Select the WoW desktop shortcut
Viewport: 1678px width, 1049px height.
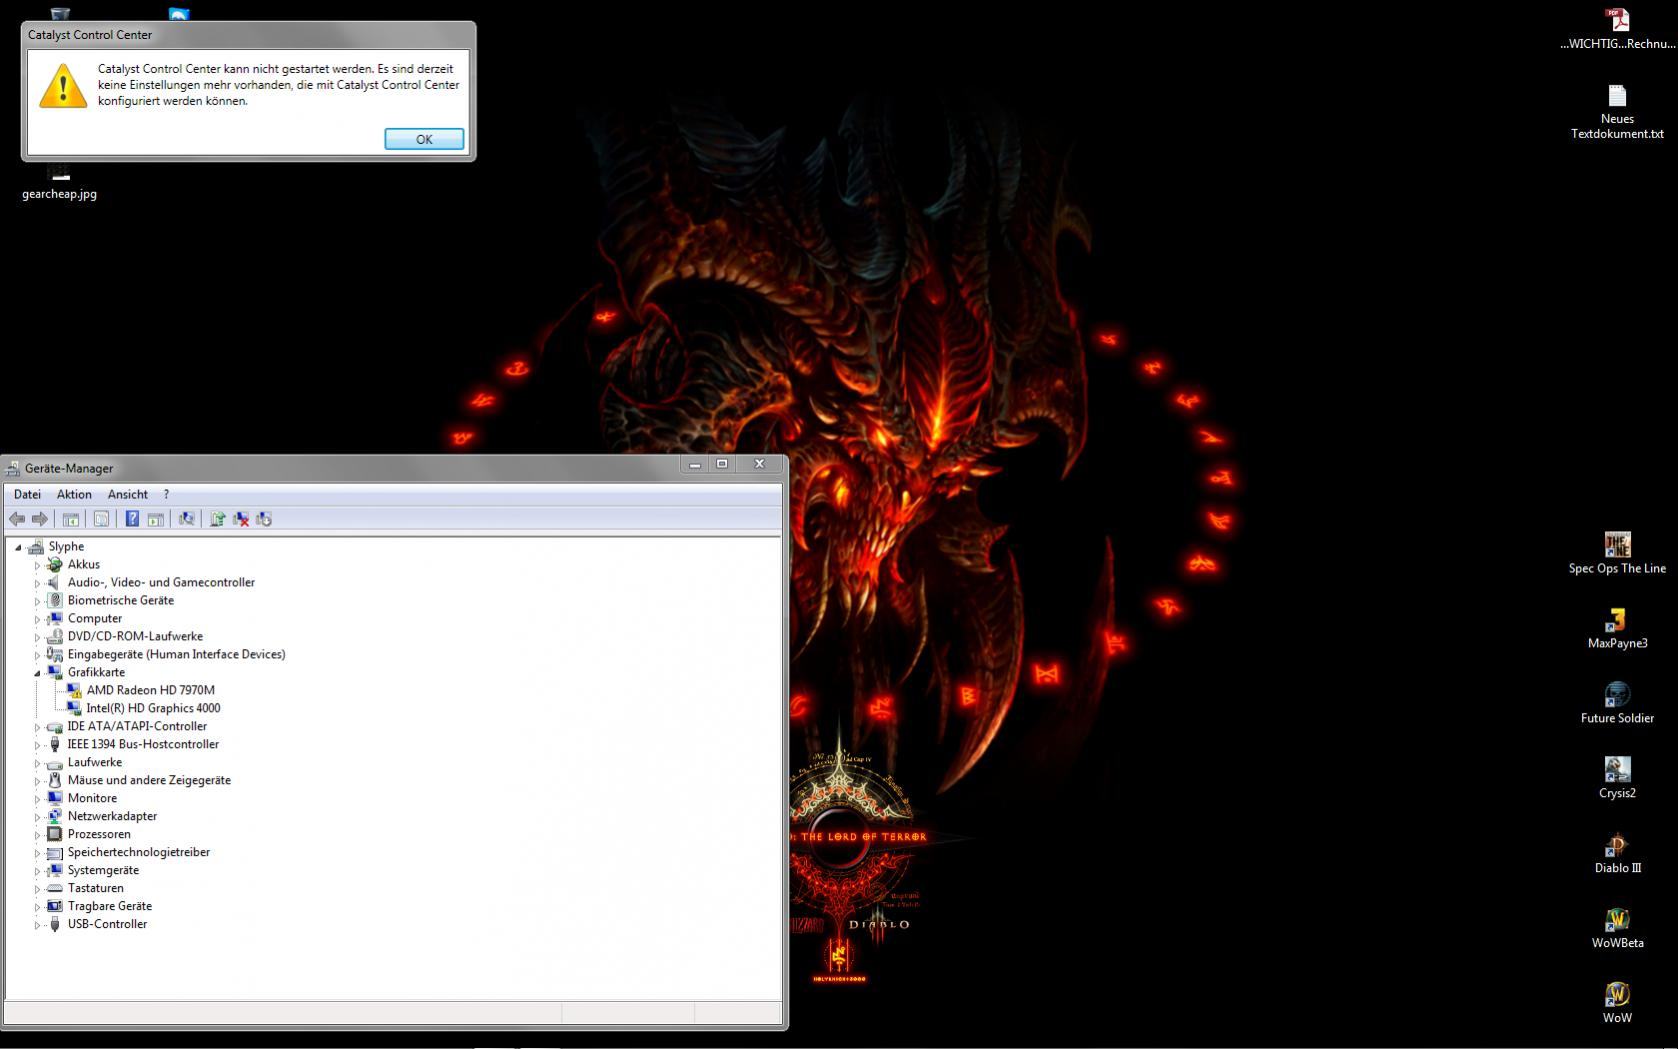pos(1617,1003)
